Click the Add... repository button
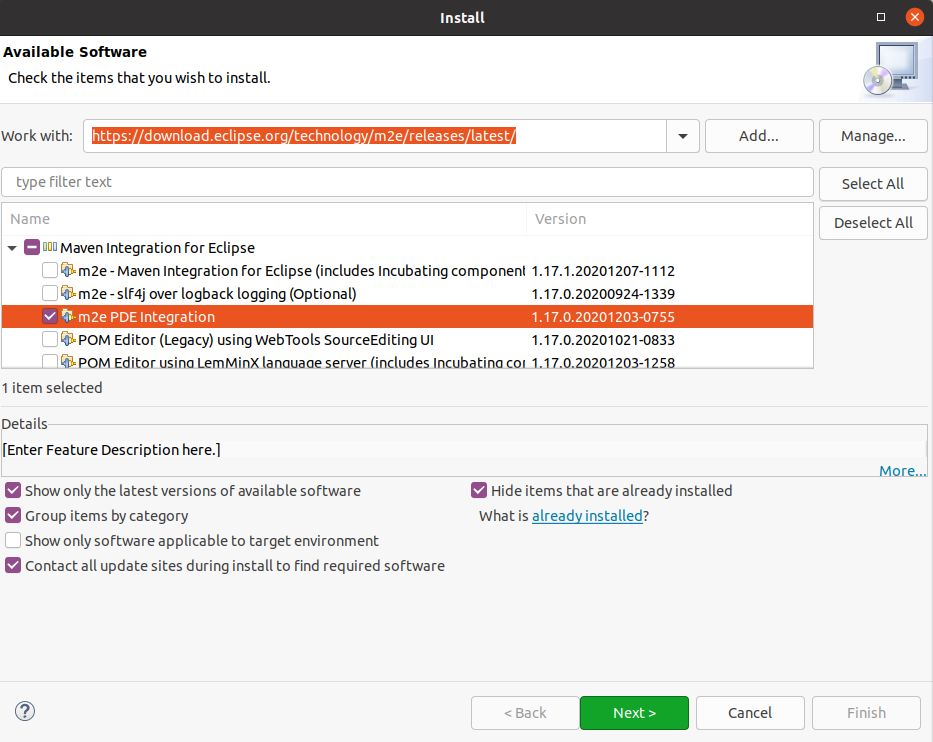The width and height of the screenshot is (933, 742). point(759,136)
